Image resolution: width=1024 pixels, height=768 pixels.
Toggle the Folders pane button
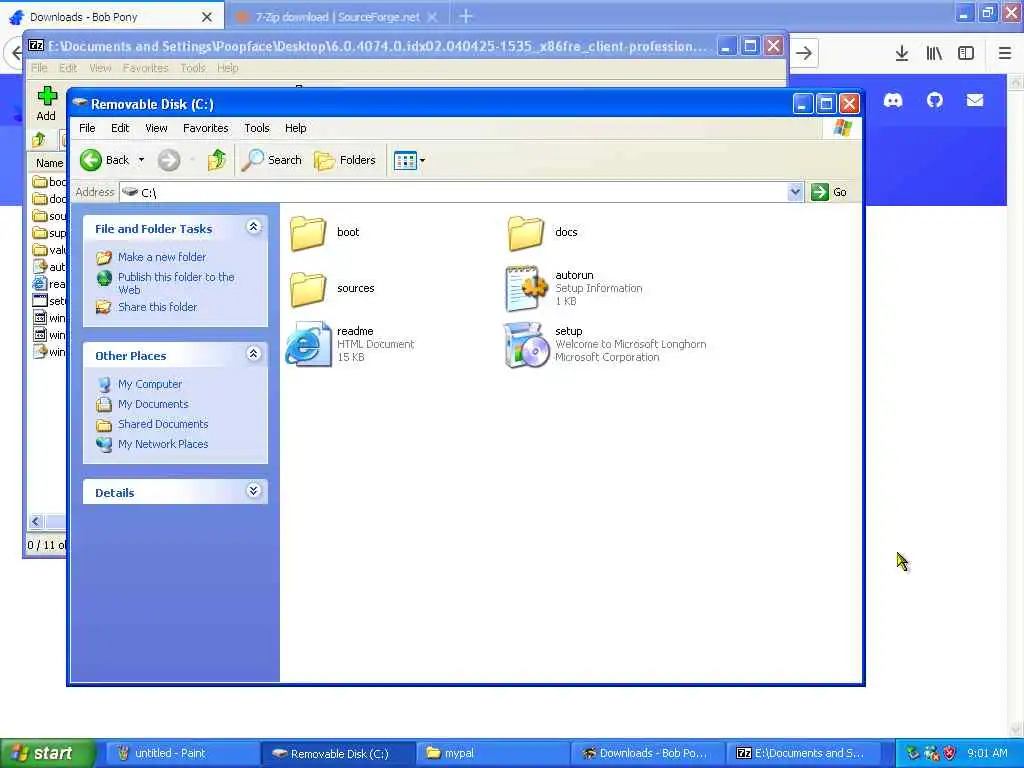pos(345,160)
